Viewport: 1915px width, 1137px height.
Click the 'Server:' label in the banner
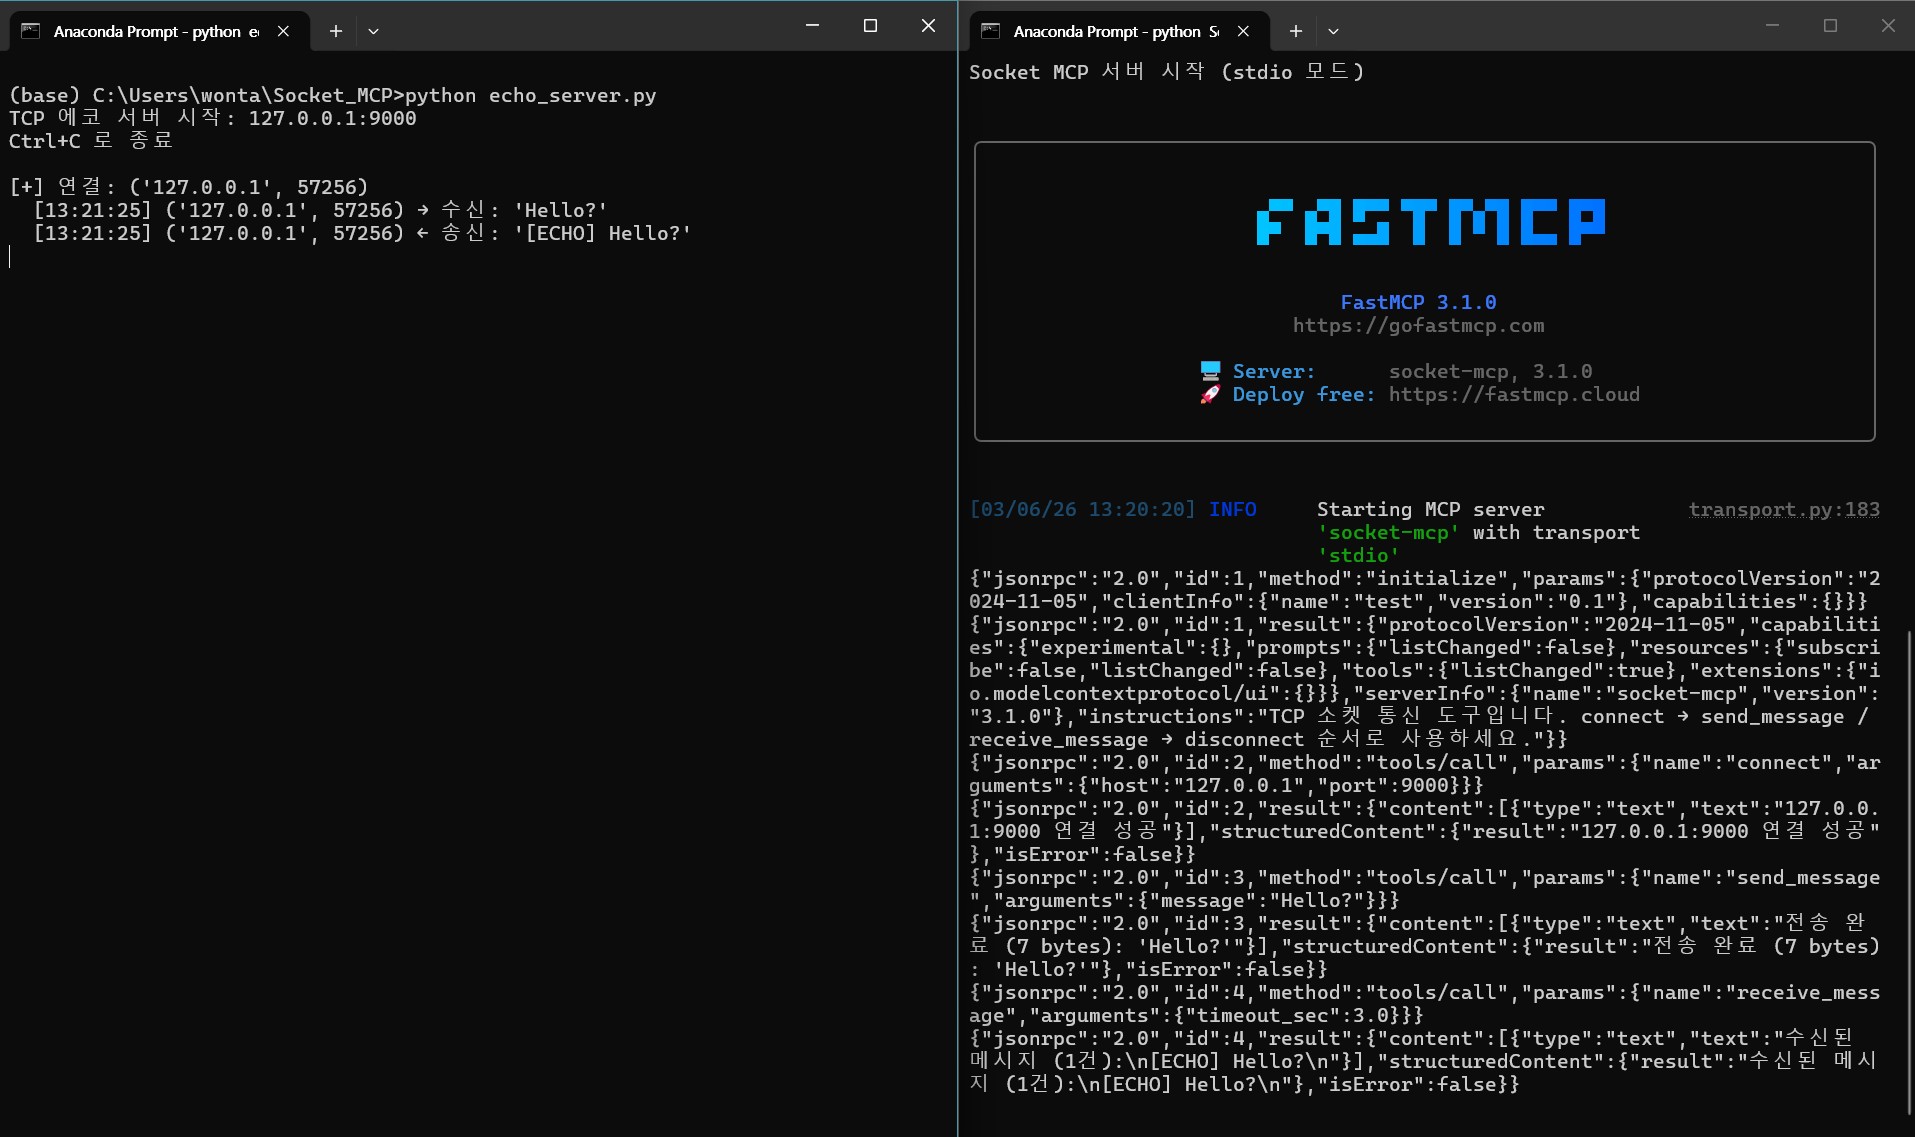[1274, 371]
